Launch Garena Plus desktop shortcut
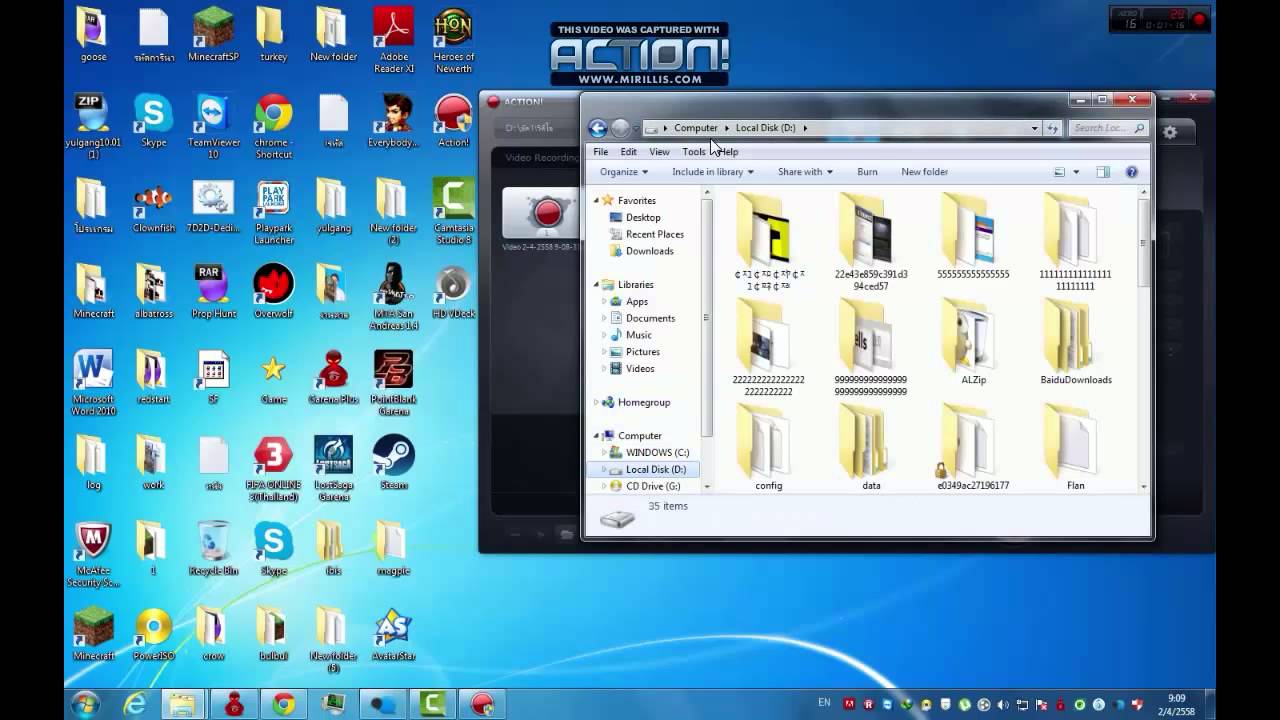 coord(333,377)
